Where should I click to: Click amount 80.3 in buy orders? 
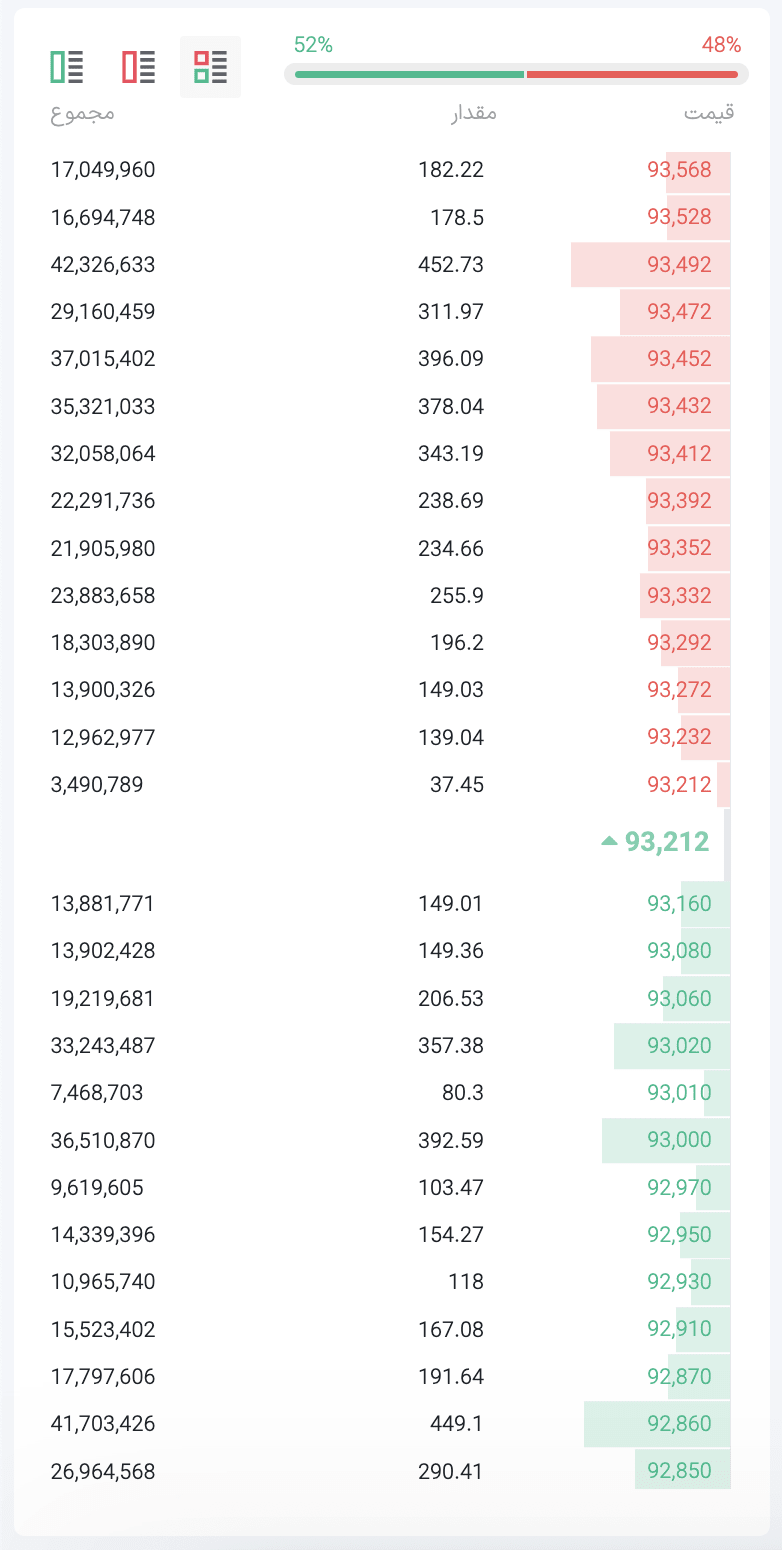point(462,1093)
